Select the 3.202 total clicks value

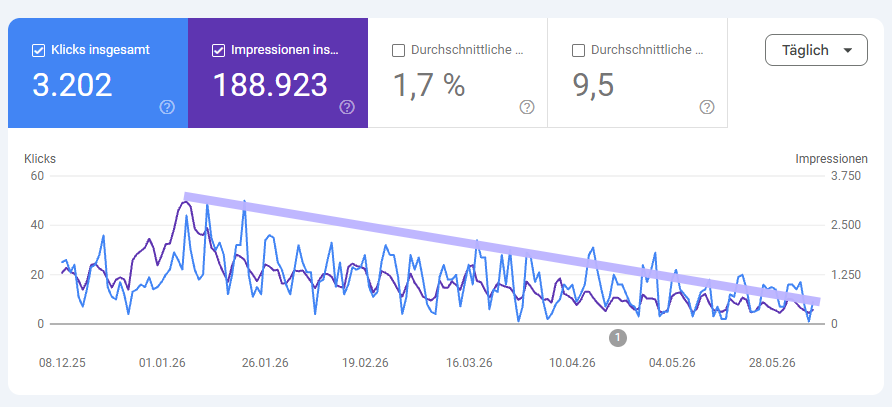point(72,85)
